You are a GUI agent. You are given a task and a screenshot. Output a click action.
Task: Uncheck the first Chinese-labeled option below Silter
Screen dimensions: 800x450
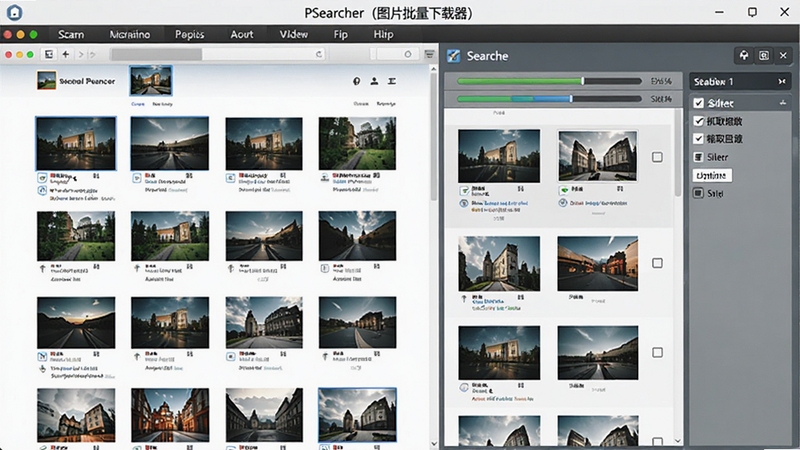coord(698,121)
